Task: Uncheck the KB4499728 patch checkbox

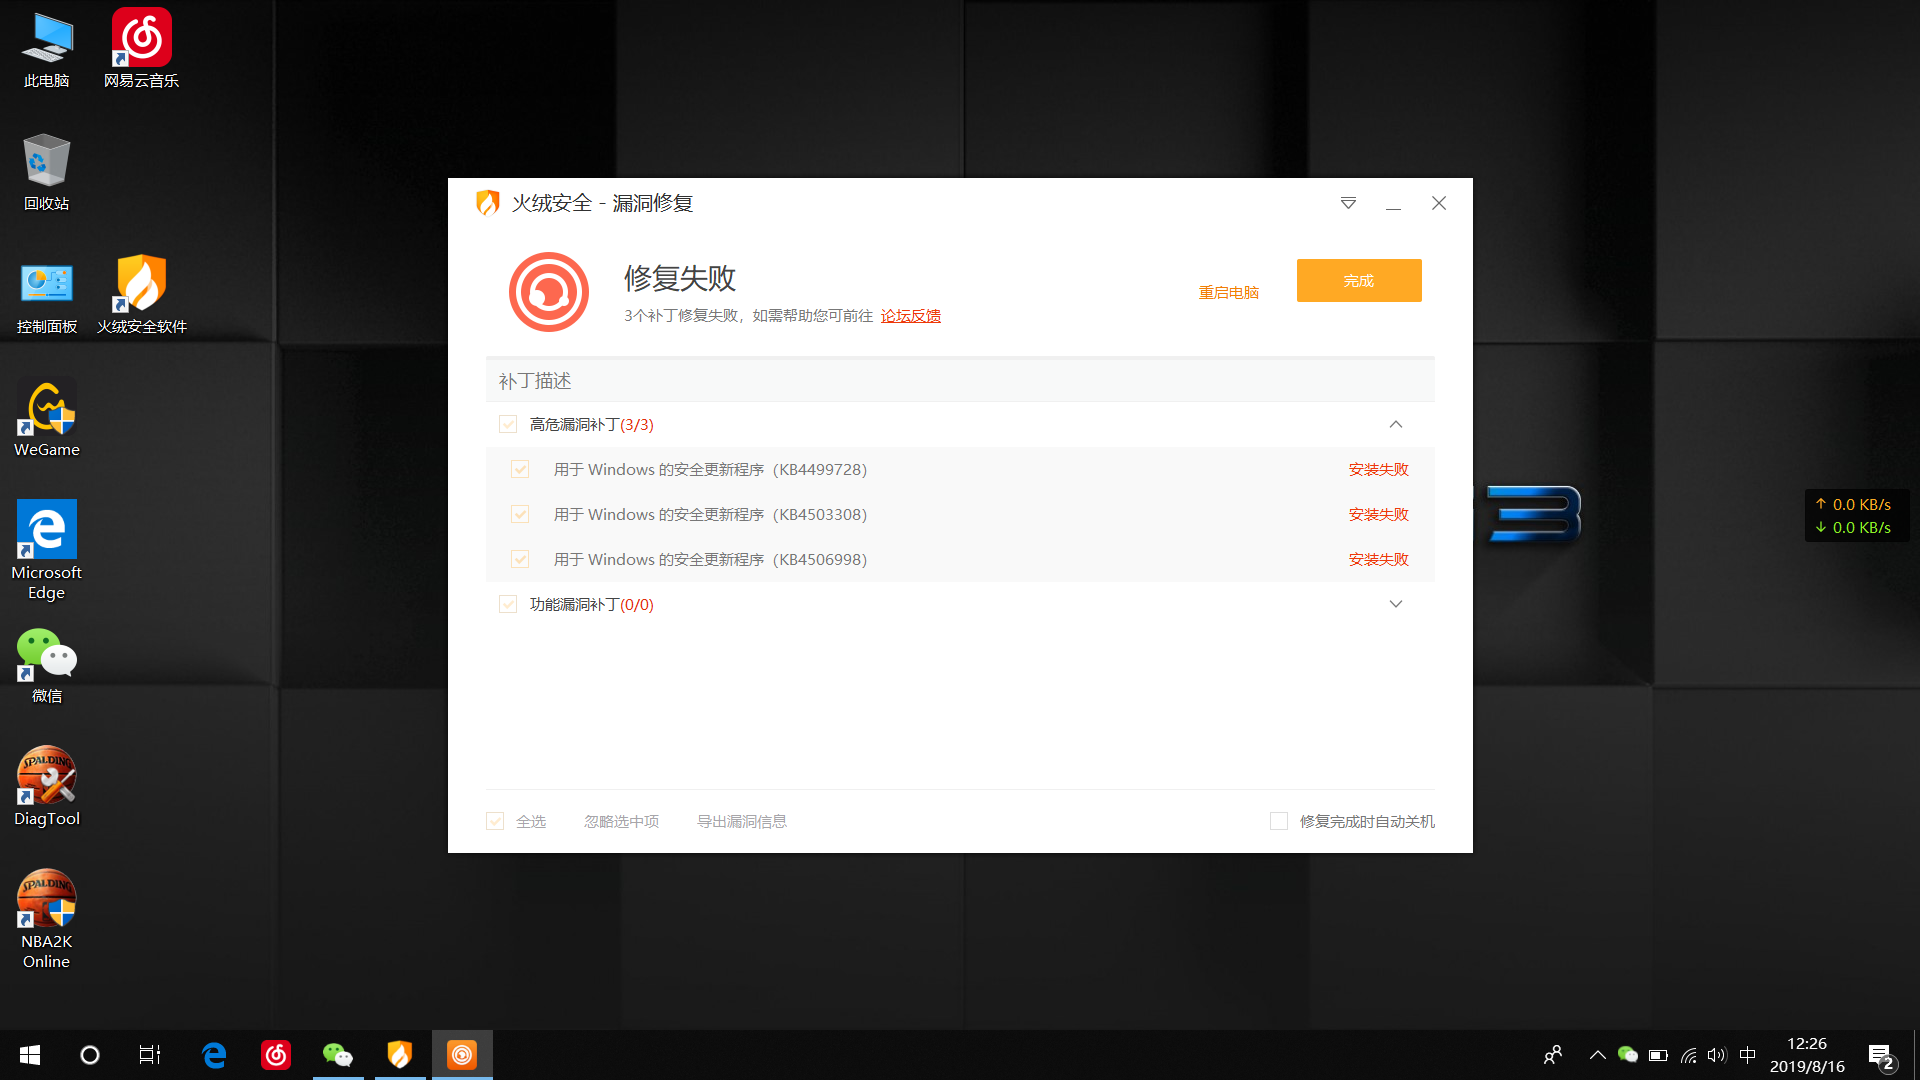Action: coord(520,469)
